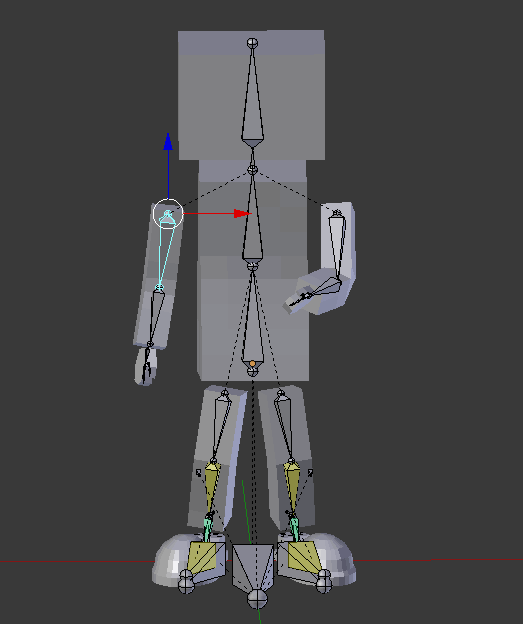Click the heel joint spheres on the left shoe
The width and height of the screenshot is (523, 624).
point(186,581)
